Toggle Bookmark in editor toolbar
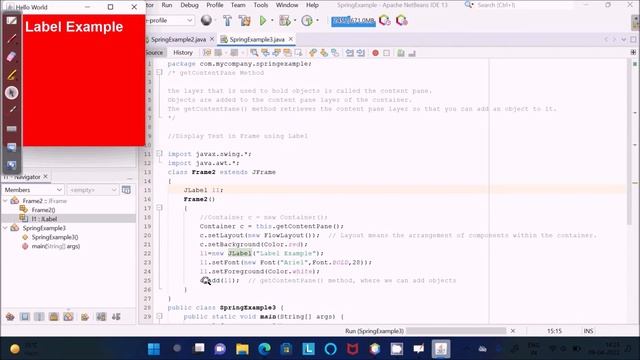The image size is (640, 360). tap(335, 53)
